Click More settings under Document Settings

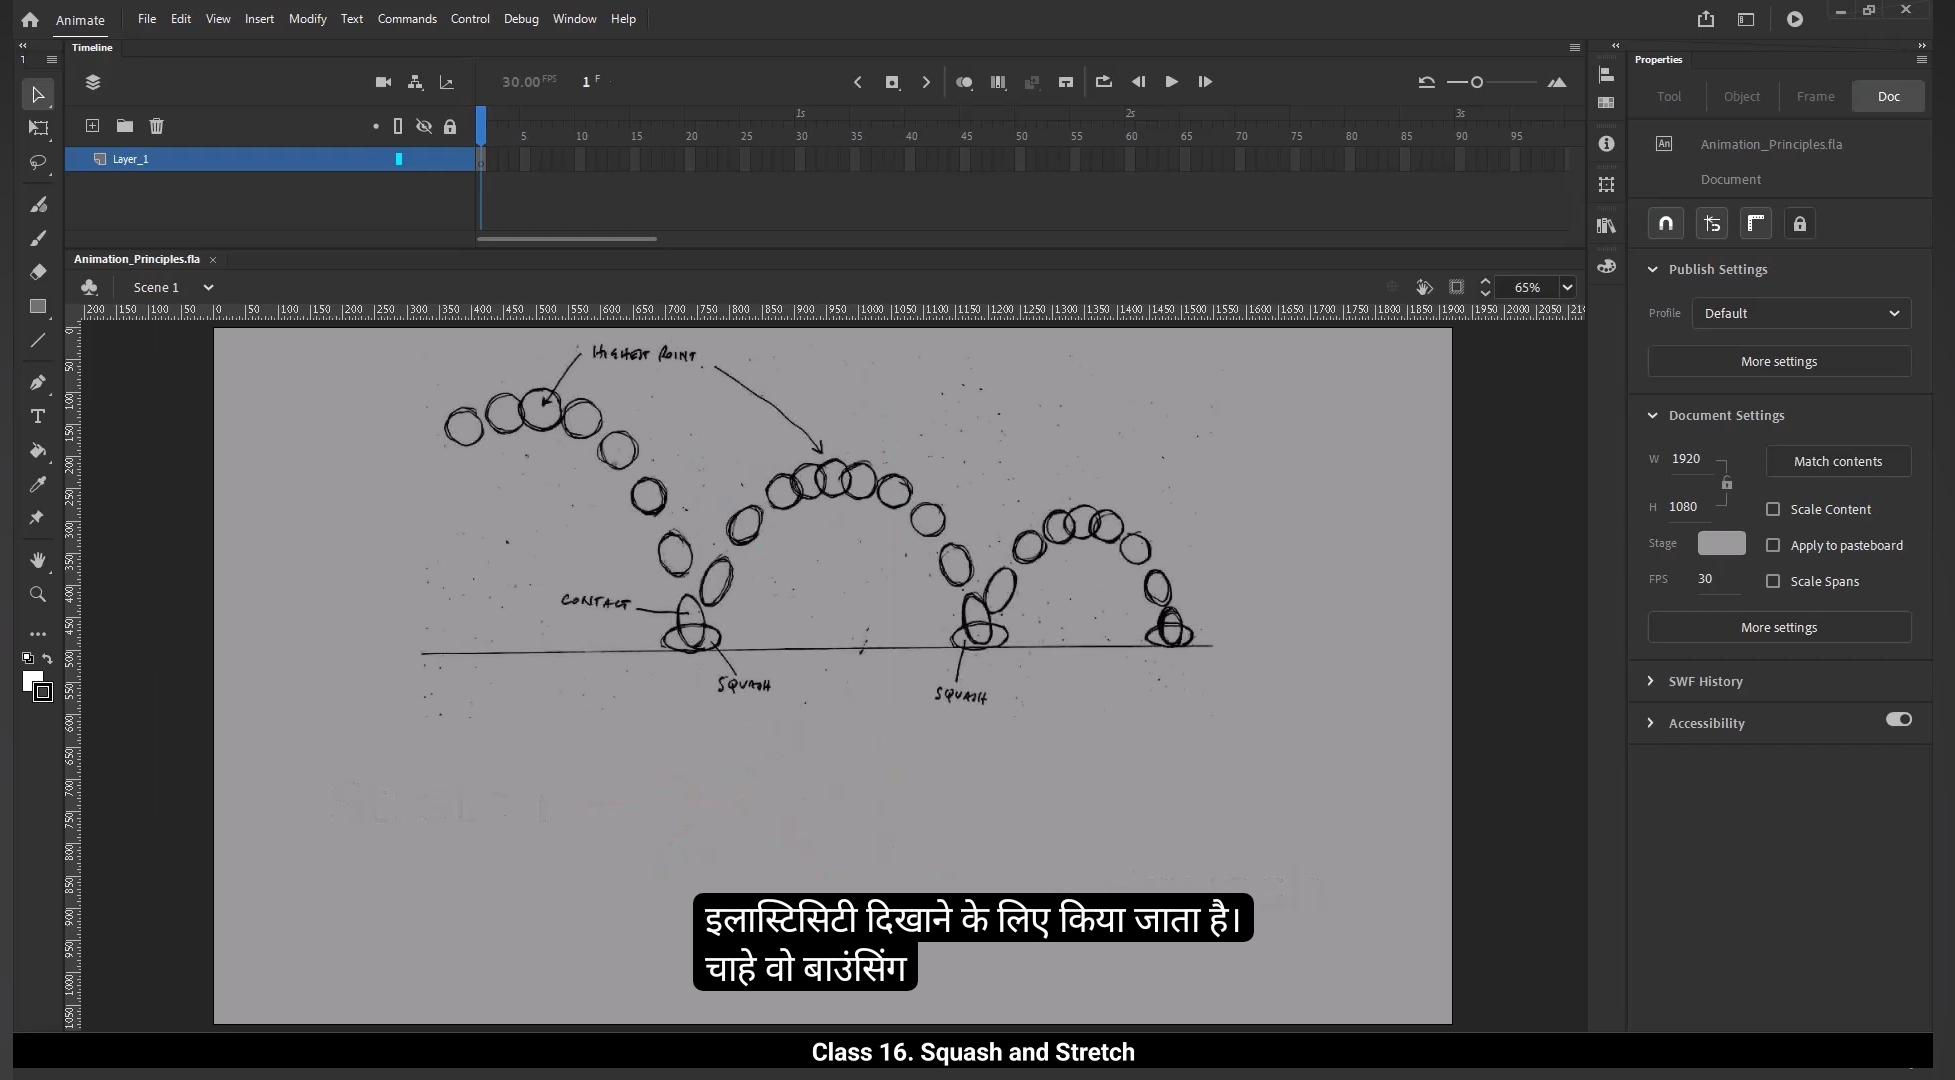(x=1779, y=627)
